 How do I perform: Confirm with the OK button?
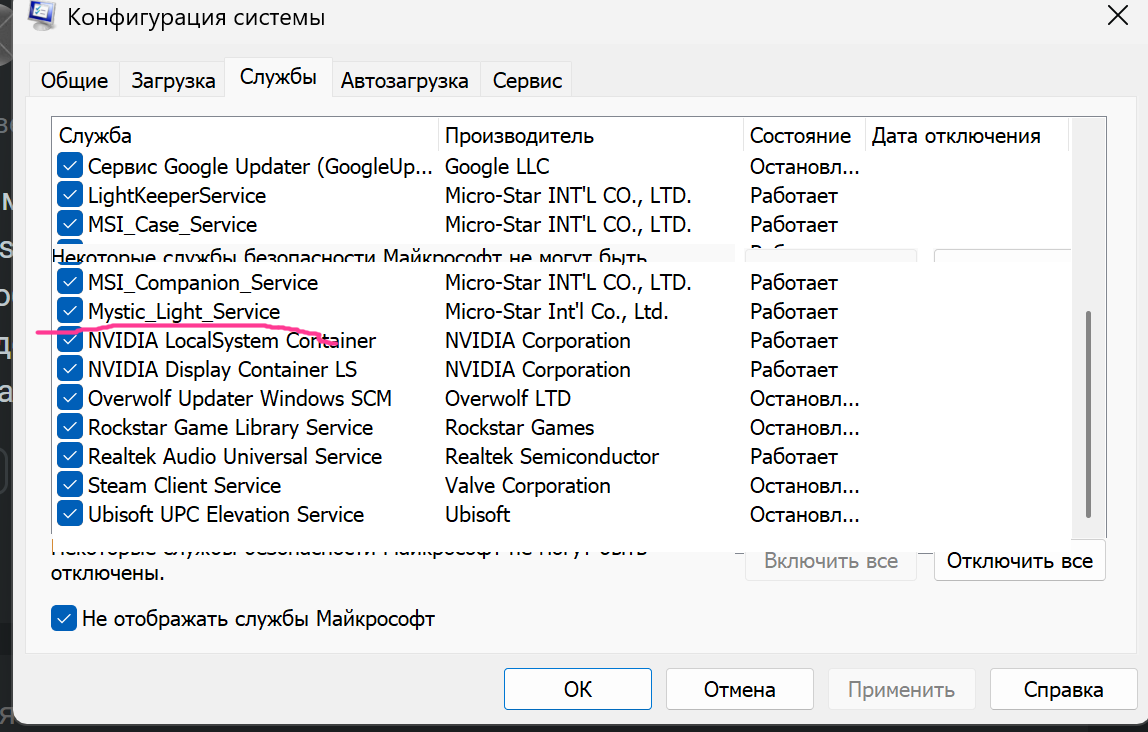577,689
